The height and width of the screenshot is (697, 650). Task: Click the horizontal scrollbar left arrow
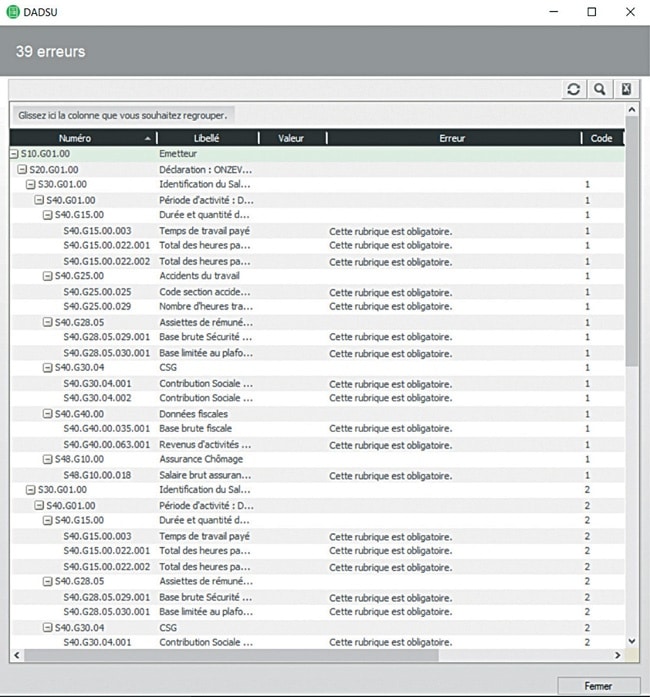point(17,655)
